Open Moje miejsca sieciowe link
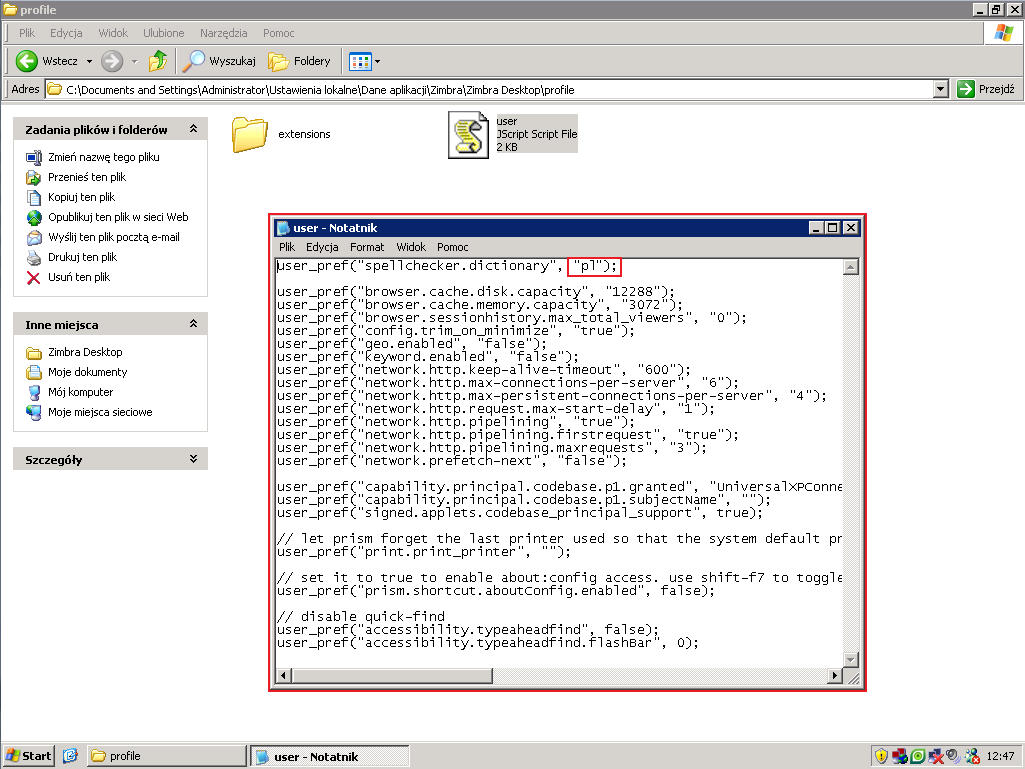Image resolution: width=1025 pixels, height=769 pixels. (100, 412)
